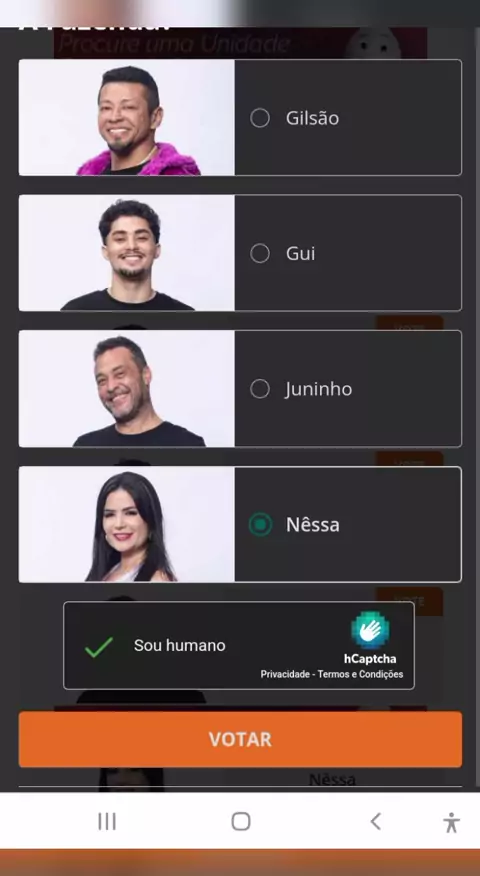Image resolution: width=480 pixels, height=876 pixels.
Task: Click the Juninho name label
Action: click(x=319, y=389)
